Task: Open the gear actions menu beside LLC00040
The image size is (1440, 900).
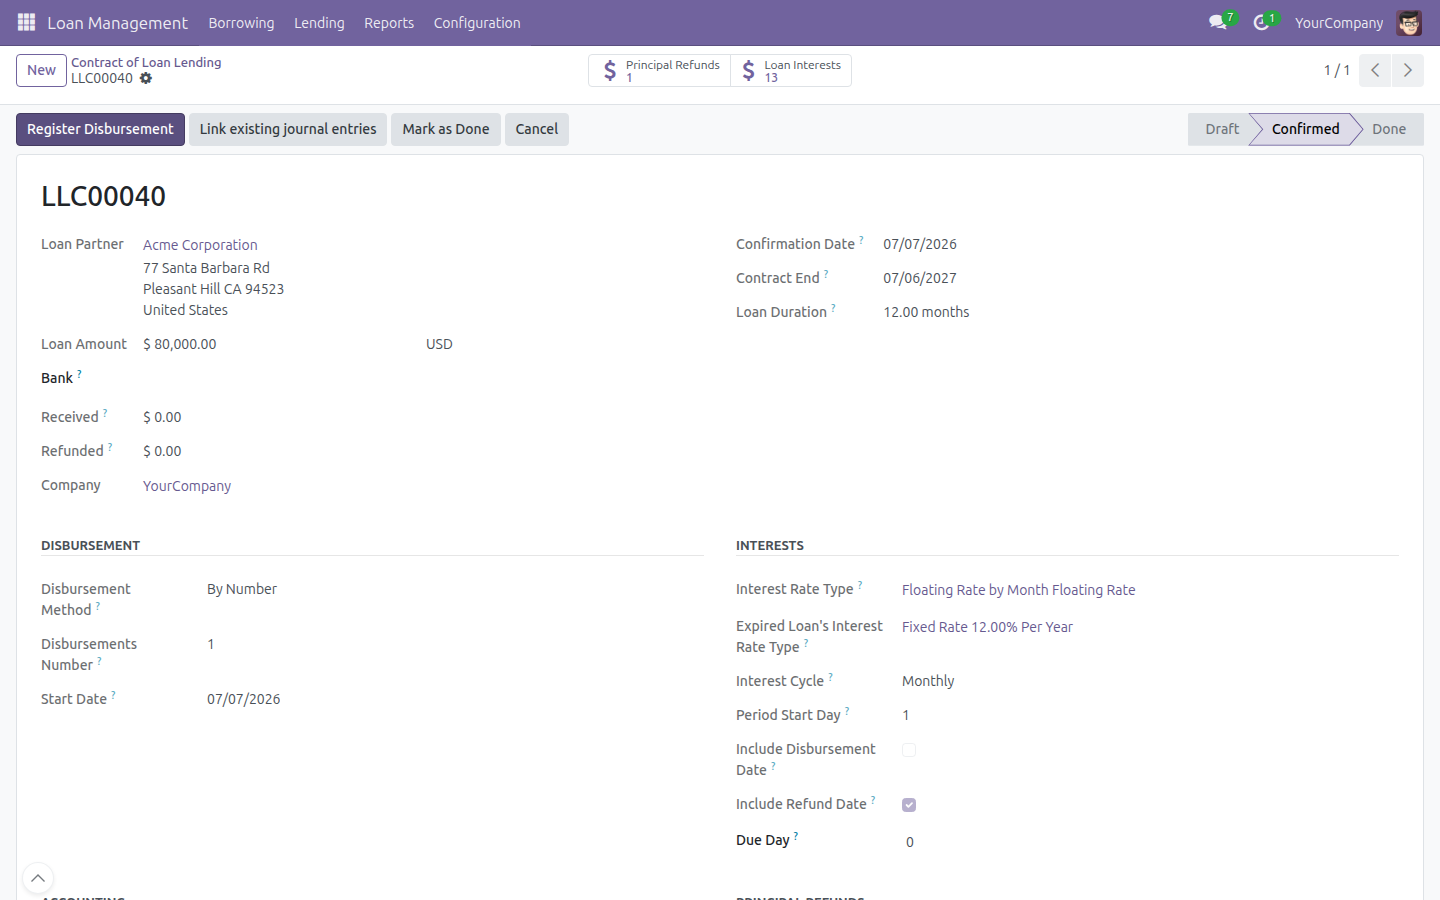Action: 146,78
